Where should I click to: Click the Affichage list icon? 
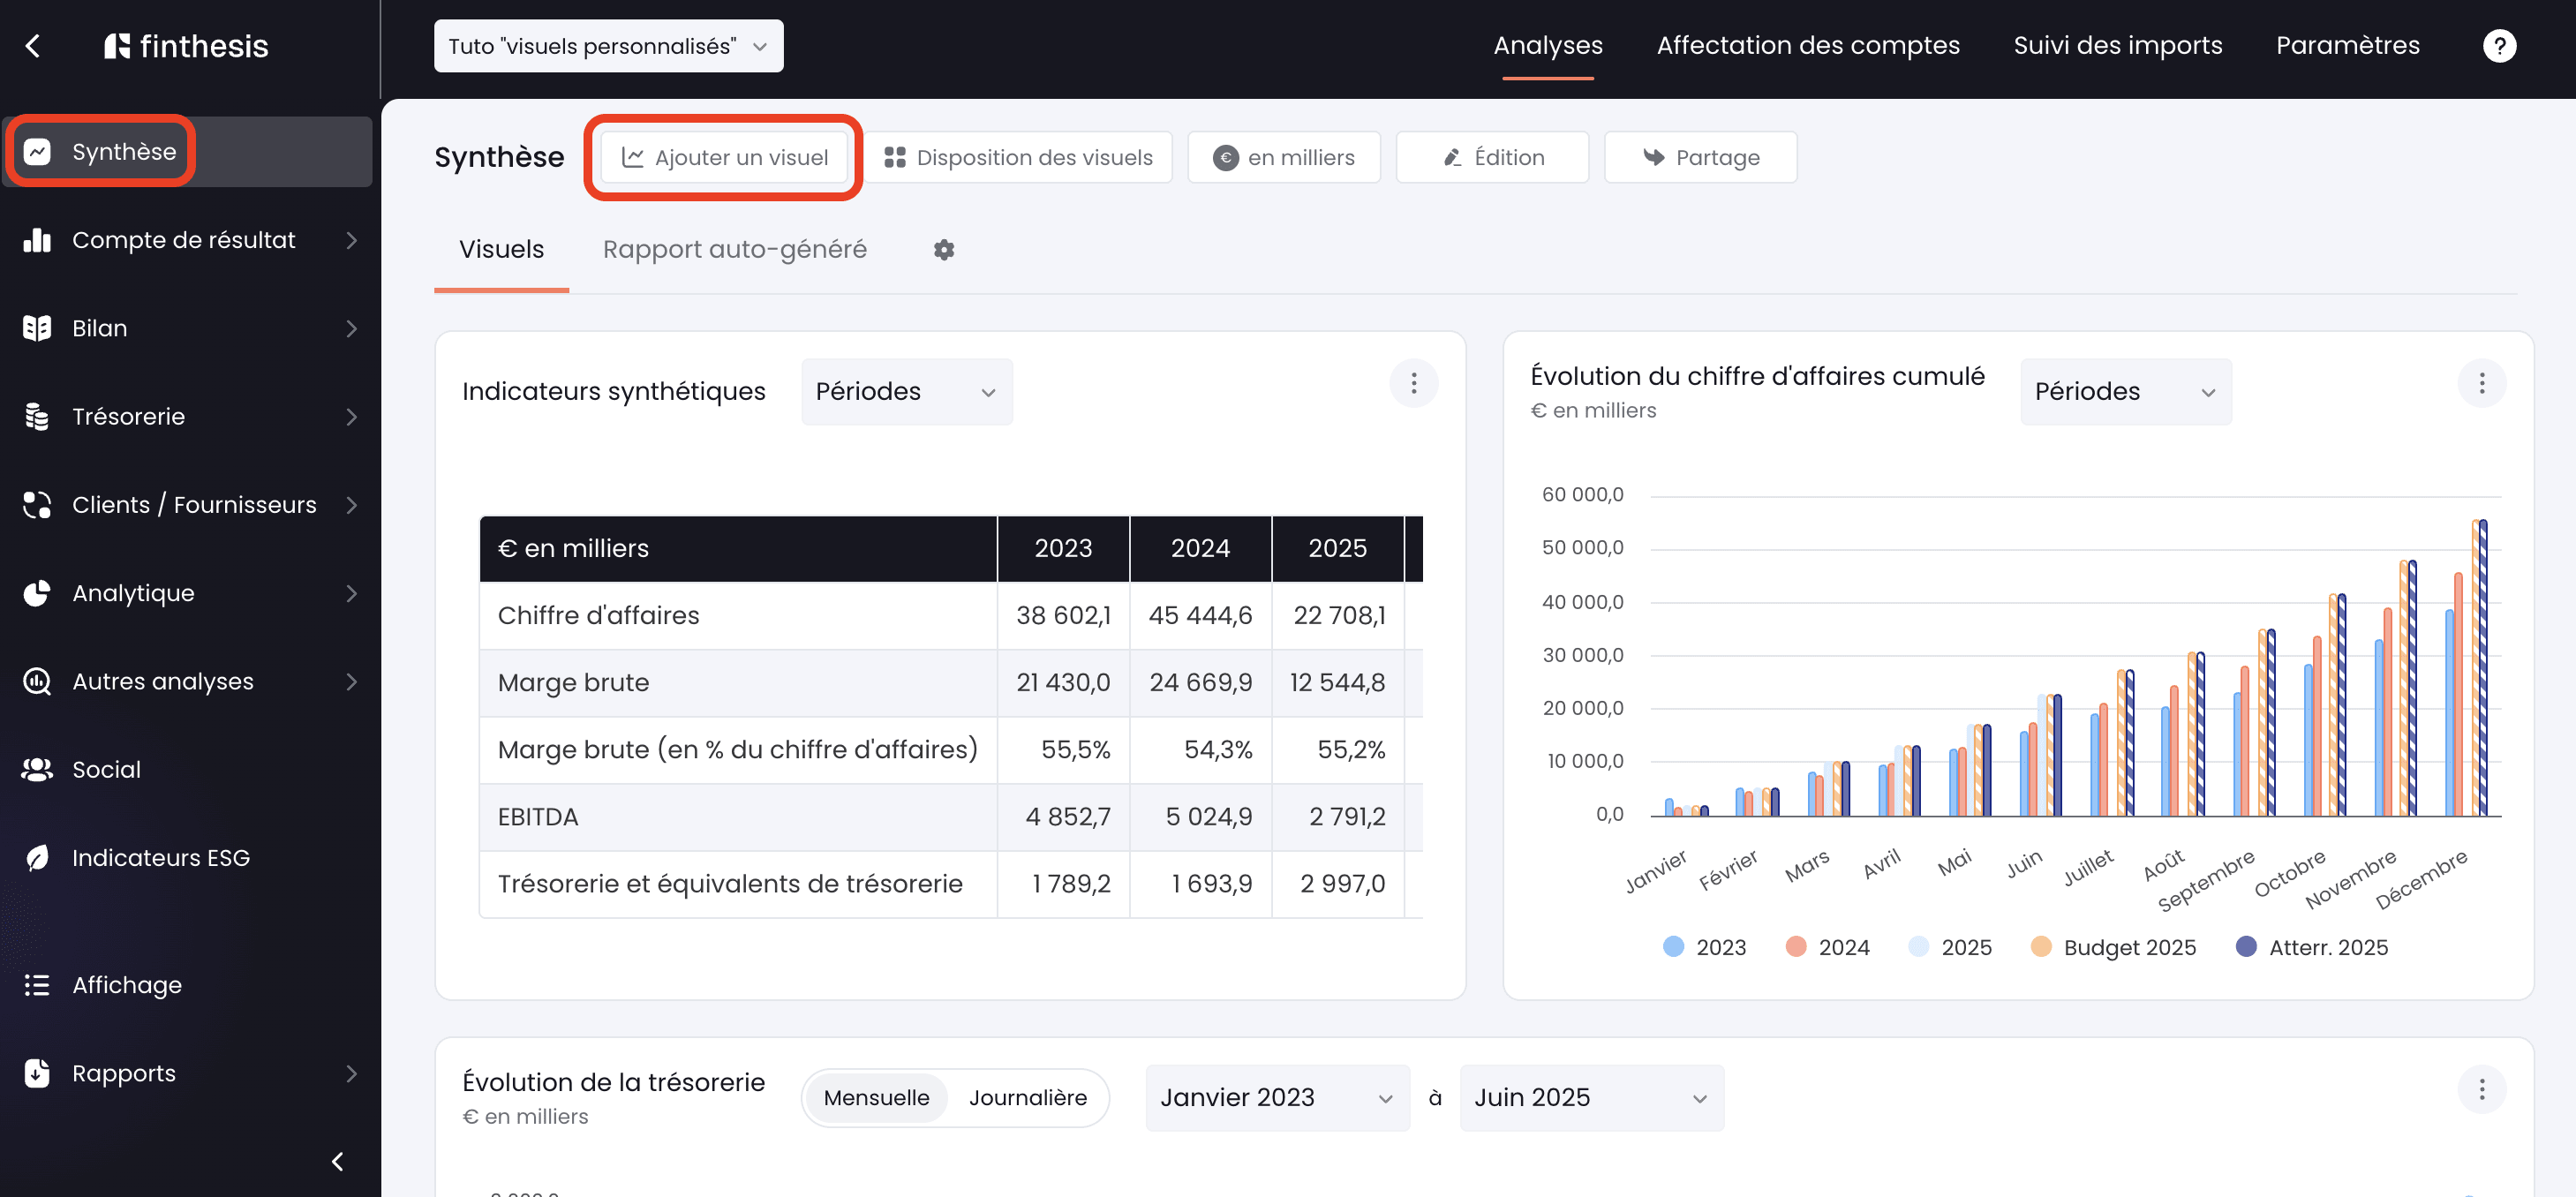pyautogui.click(x=38, y=985)
